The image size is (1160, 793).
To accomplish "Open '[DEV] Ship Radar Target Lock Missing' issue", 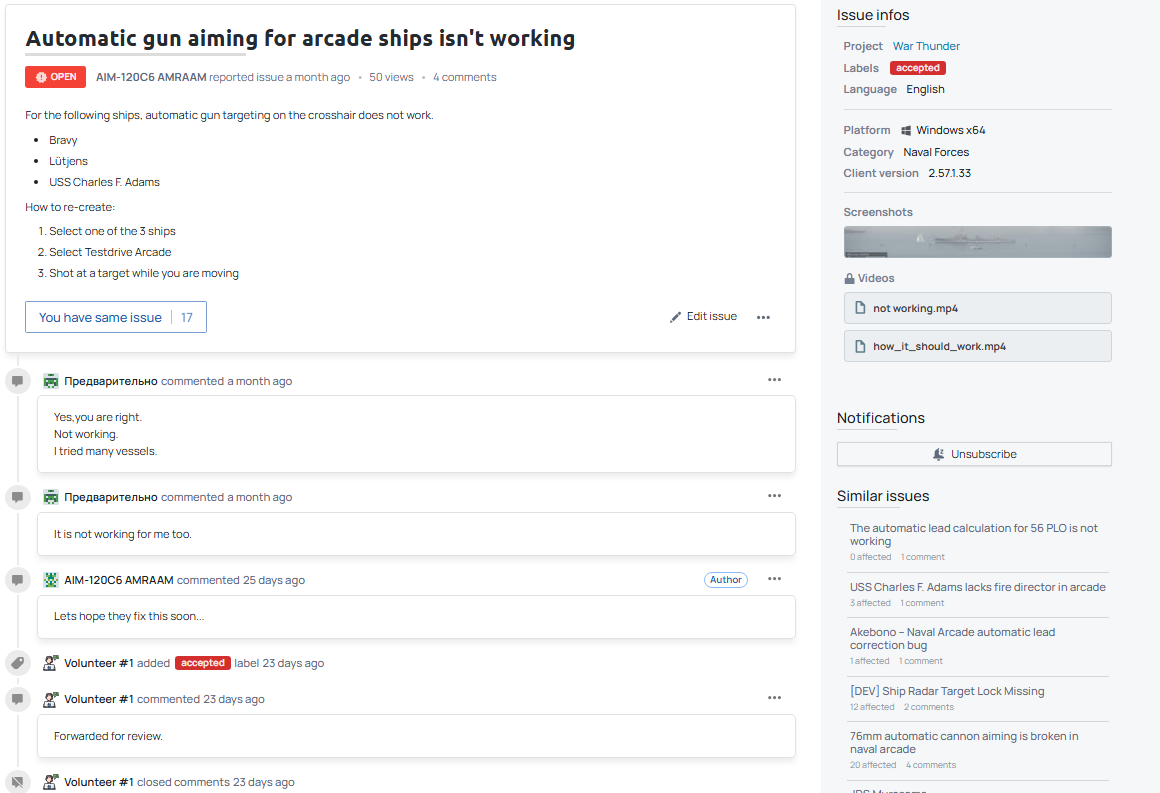I will 947,691.
